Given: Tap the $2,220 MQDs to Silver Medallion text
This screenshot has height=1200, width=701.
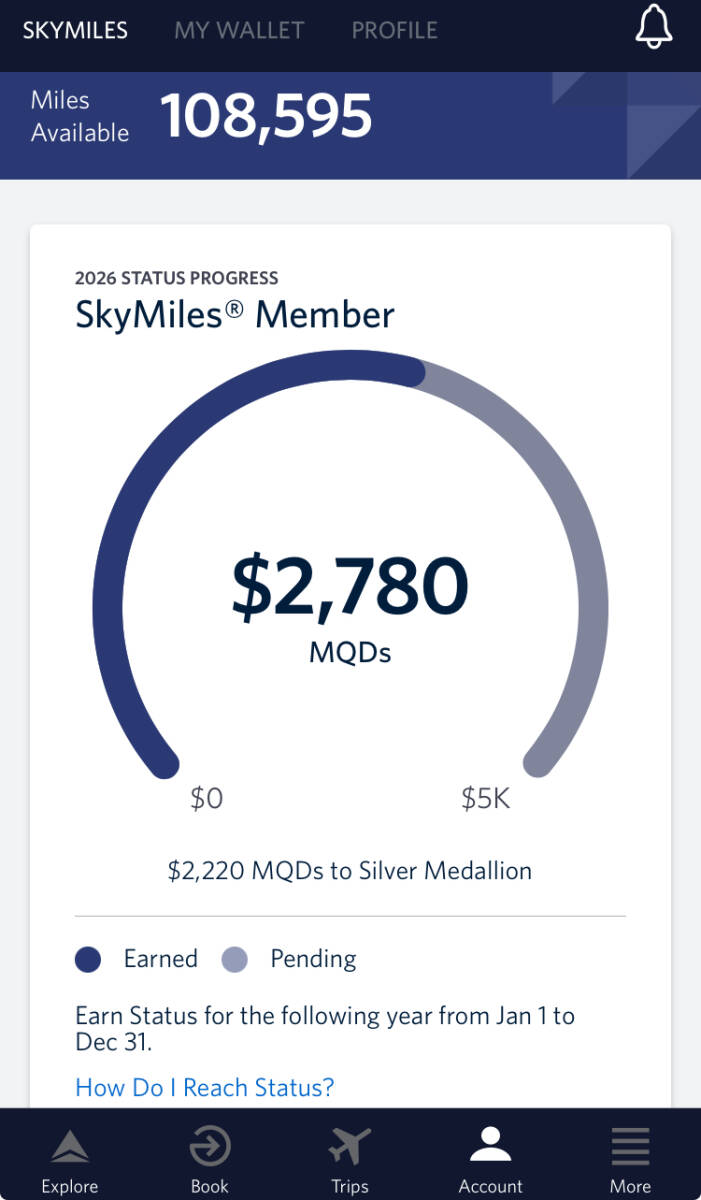Looking at the screenshot, I should 350,871.
